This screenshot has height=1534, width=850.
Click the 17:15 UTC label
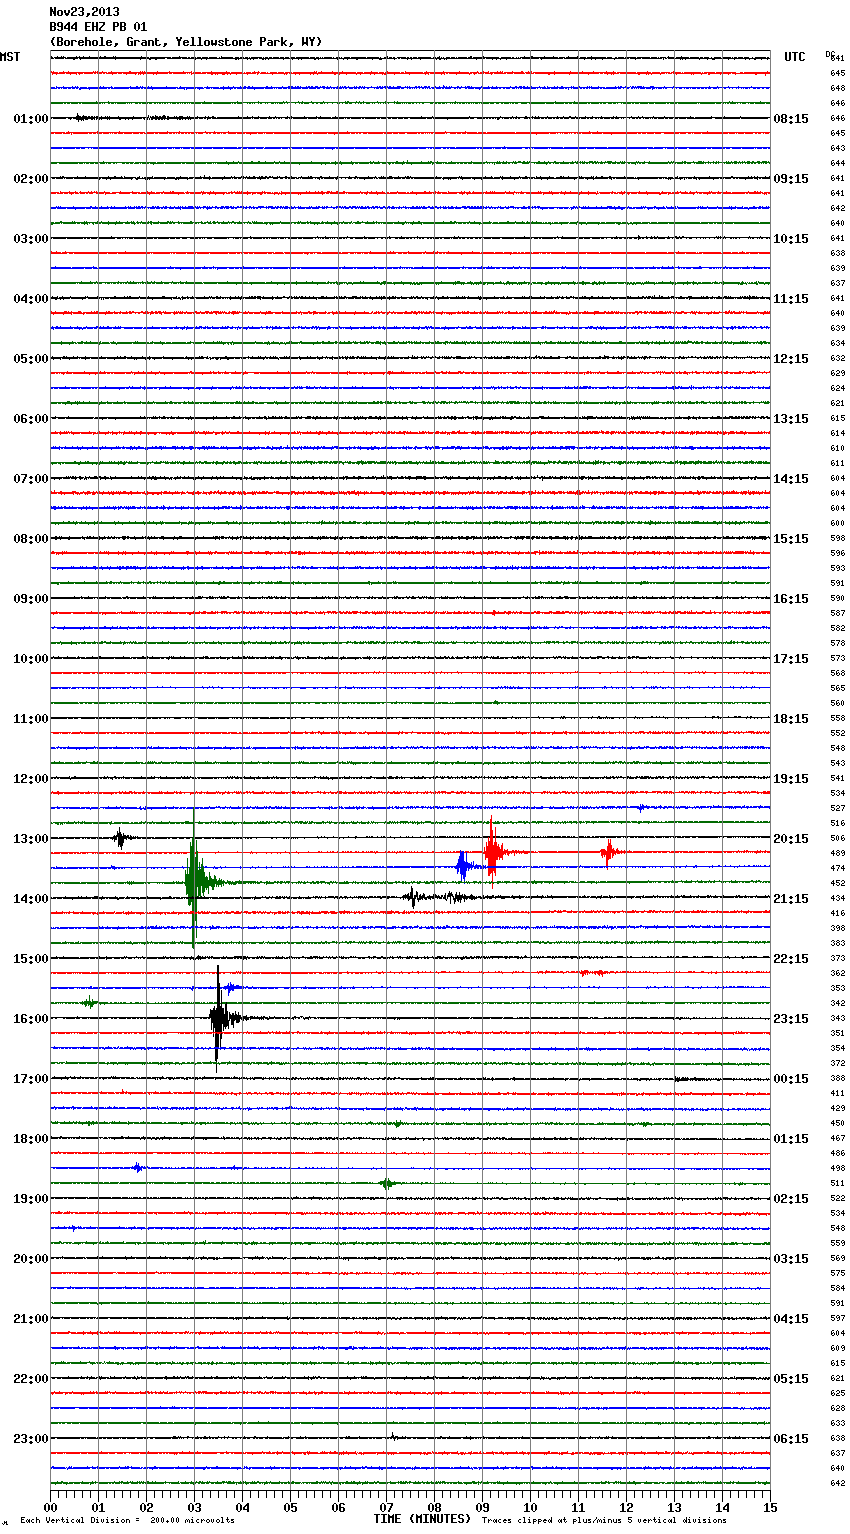coord(791,659)
